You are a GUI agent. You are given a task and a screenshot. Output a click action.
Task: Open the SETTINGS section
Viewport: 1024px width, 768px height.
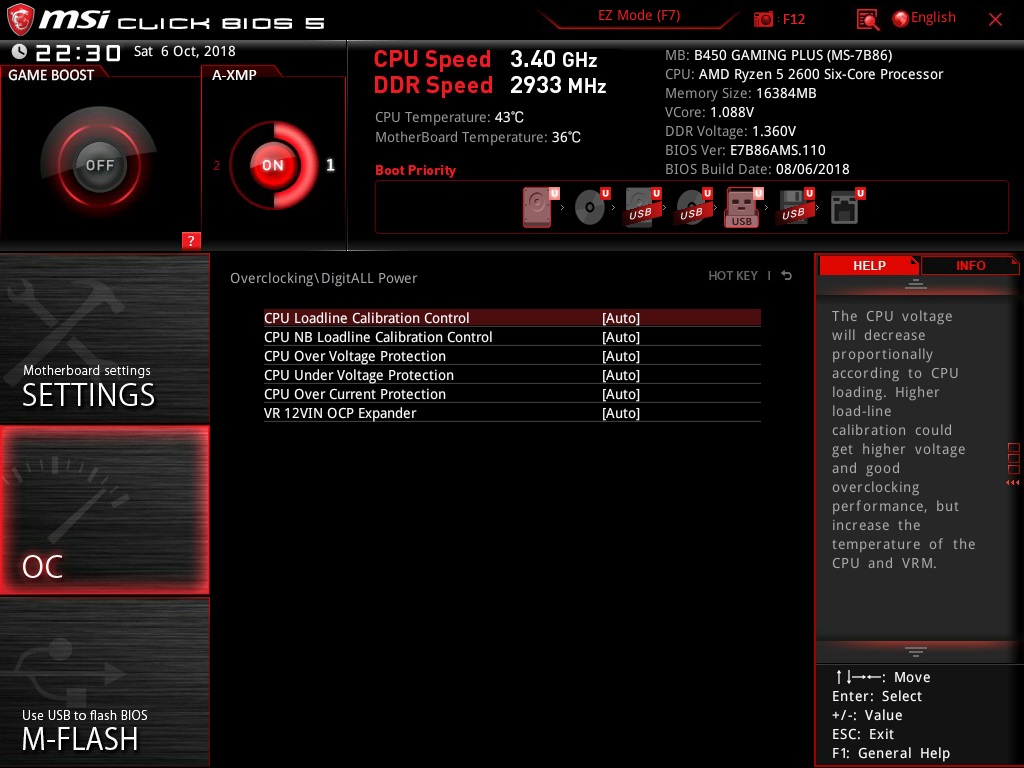pyautogui.click(x=104, y=339)
